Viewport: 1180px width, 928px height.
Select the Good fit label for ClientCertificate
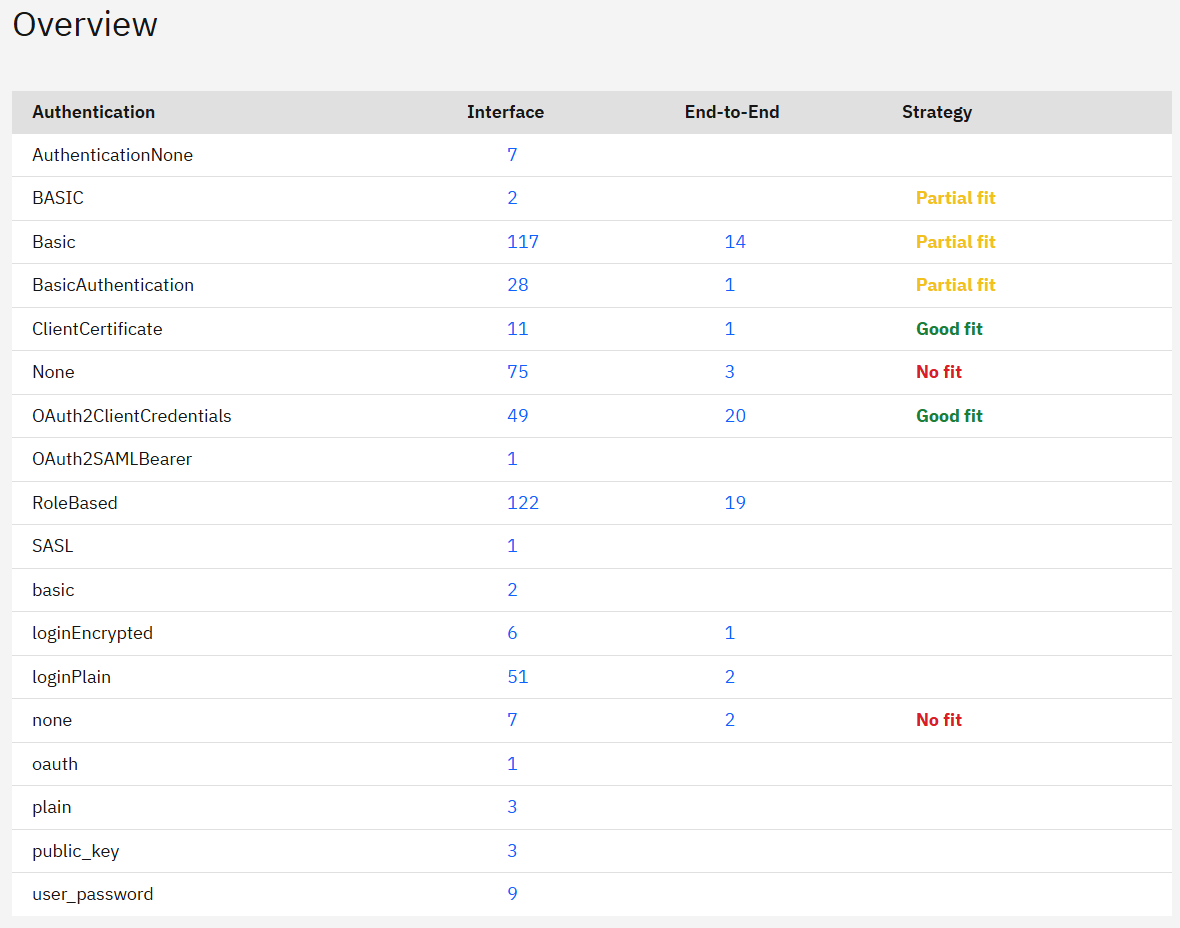[949, 329]
